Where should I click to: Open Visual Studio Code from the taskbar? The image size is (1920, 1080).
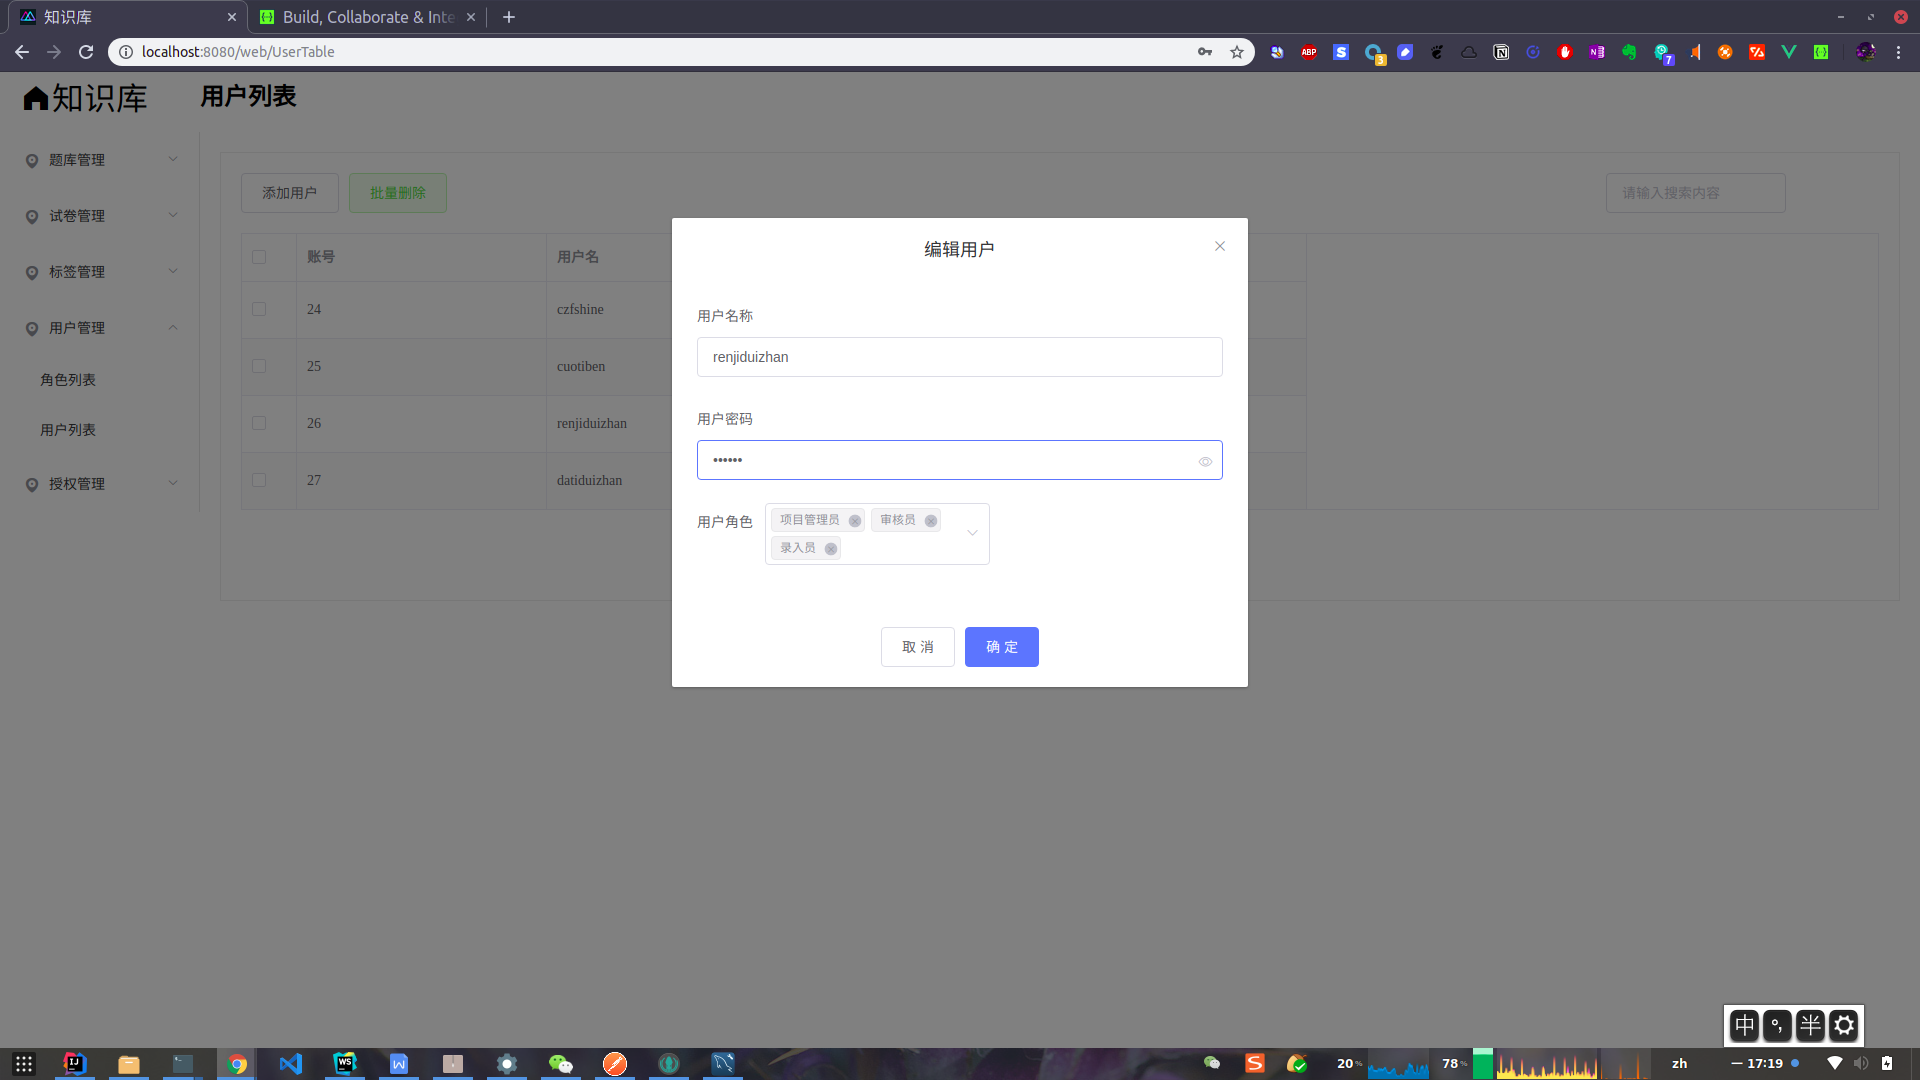click(x=291, y=1063)
